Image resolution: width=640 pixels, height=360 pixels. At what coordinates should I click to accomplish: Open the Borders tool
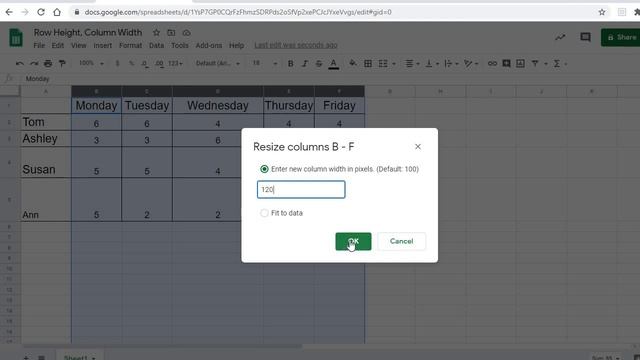pos(368,63)
